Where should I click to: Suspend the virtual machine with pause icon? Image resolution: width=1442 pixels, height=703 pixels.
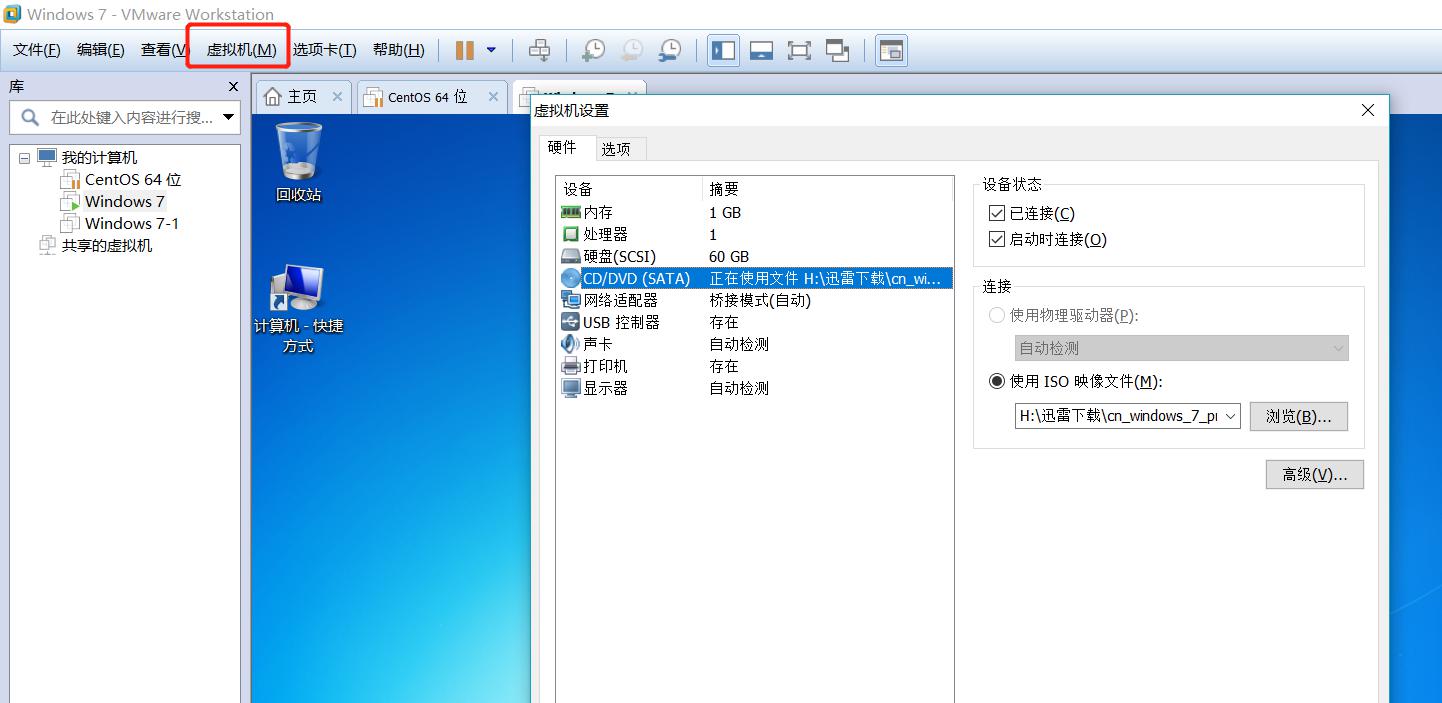point(463,50)
